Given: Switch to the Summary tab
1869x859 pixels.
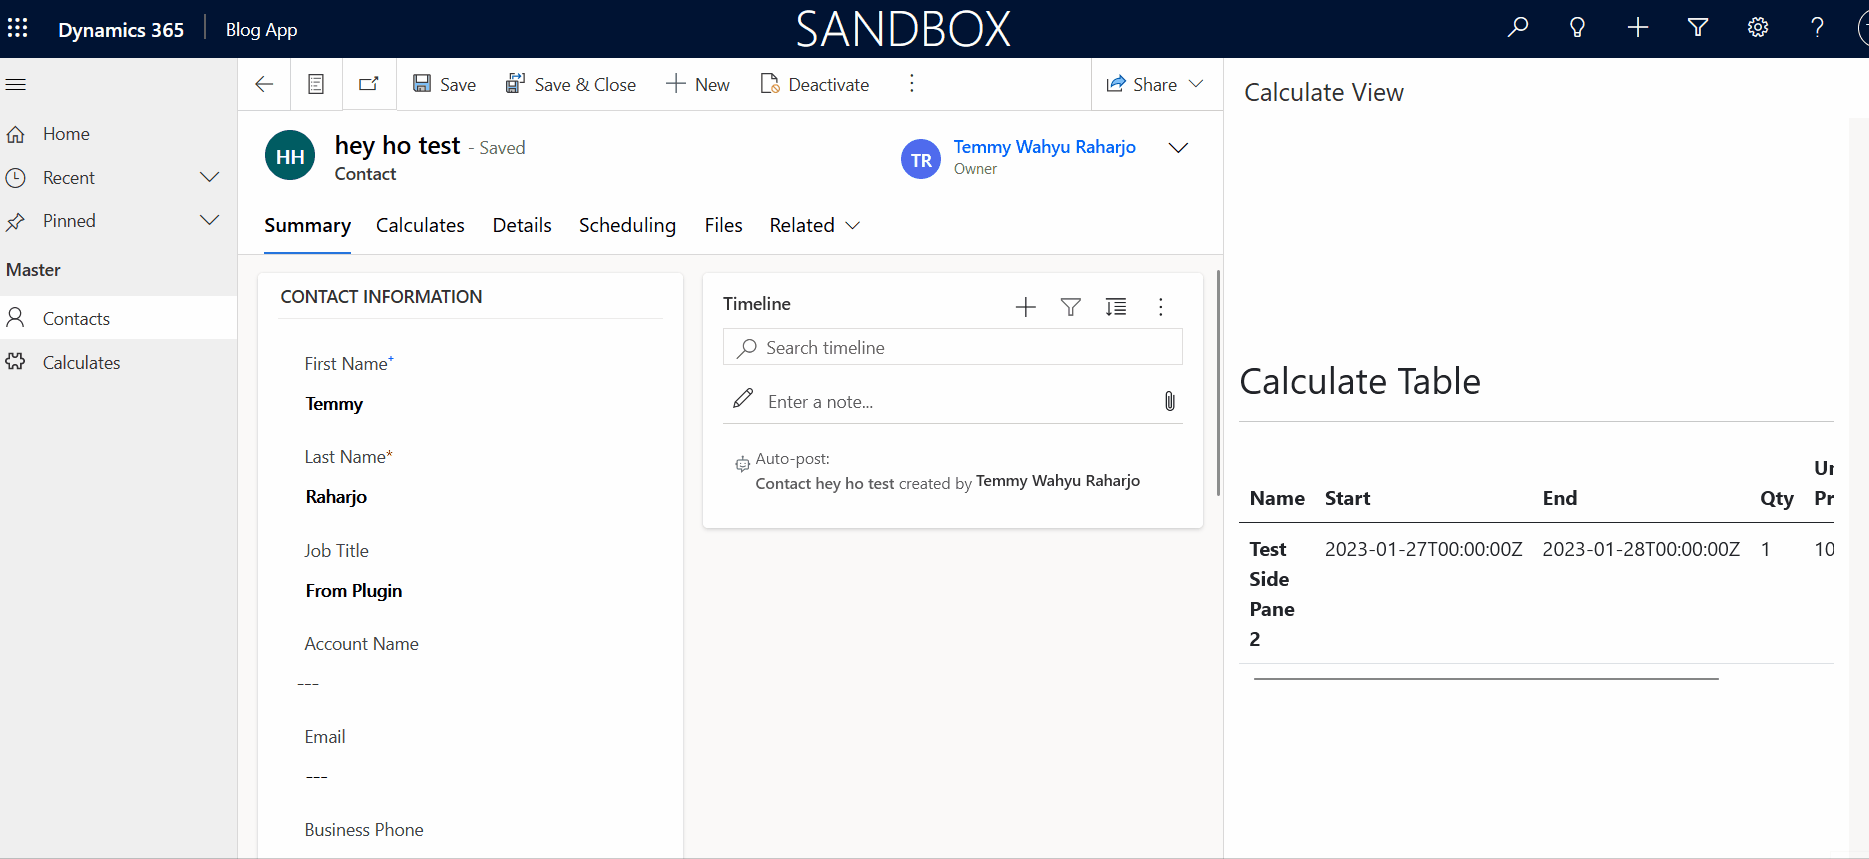Looking at the screenshot, I should [307, 225].
